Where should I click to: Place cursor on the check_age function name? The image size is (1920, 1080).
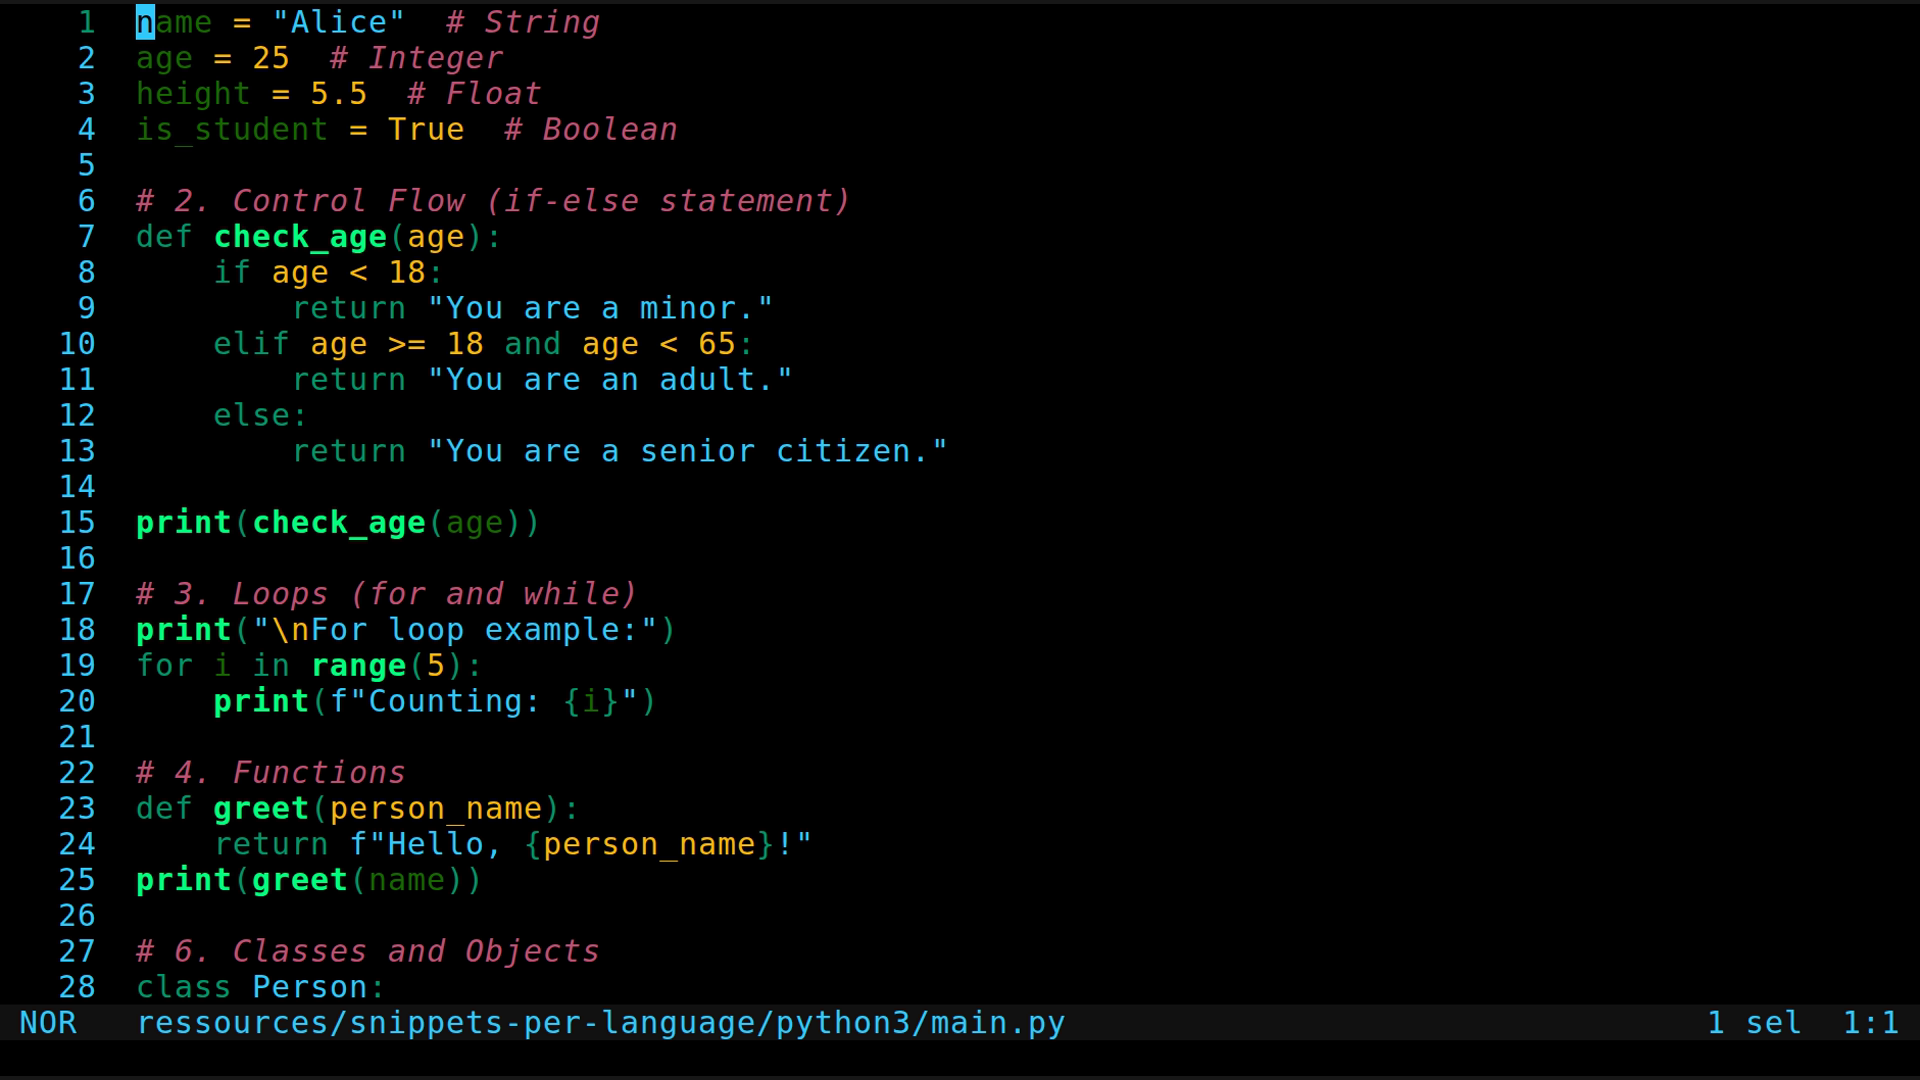pos(299,237)
